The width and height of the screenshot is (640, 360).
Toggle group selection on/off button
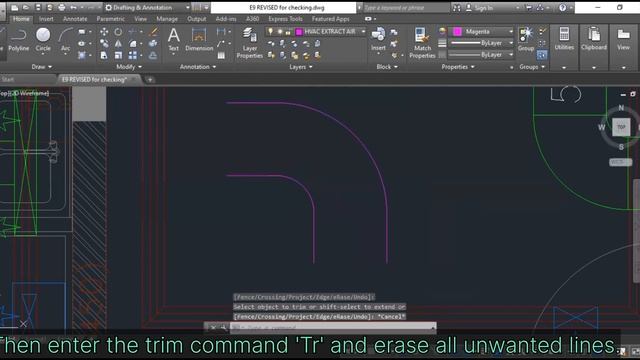coord(542,55)
